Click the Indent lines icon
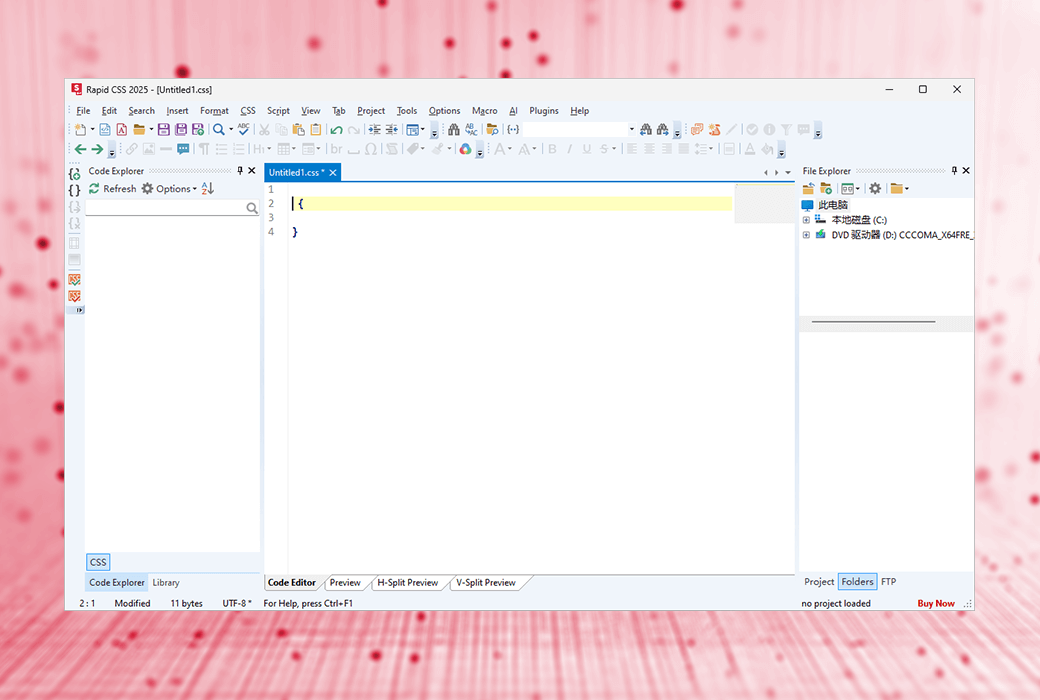Screen dimensions: 1040x700 pyautogui.click(x=375, y=129)
